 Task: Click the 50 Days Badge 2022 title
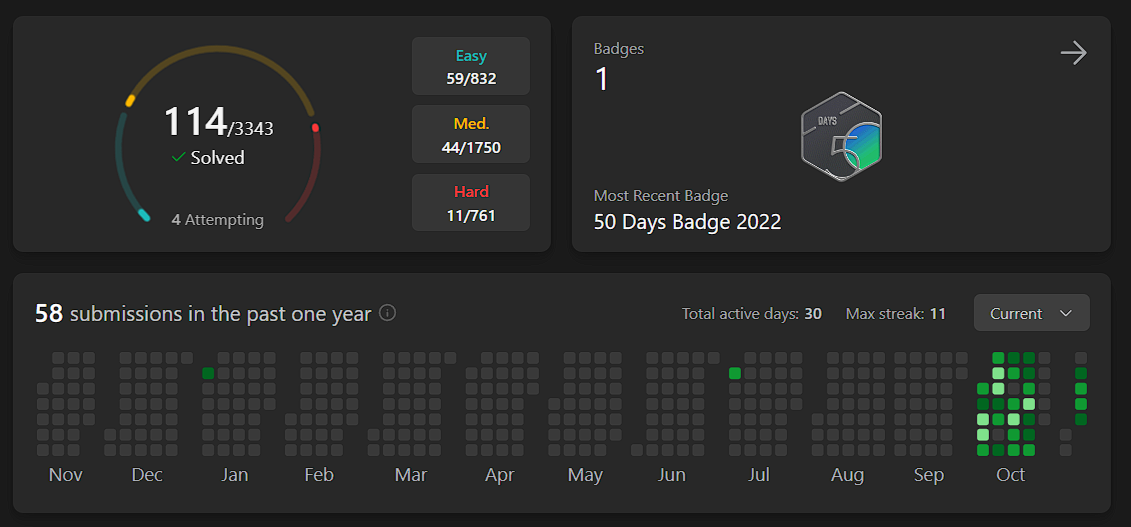point(687,221)
